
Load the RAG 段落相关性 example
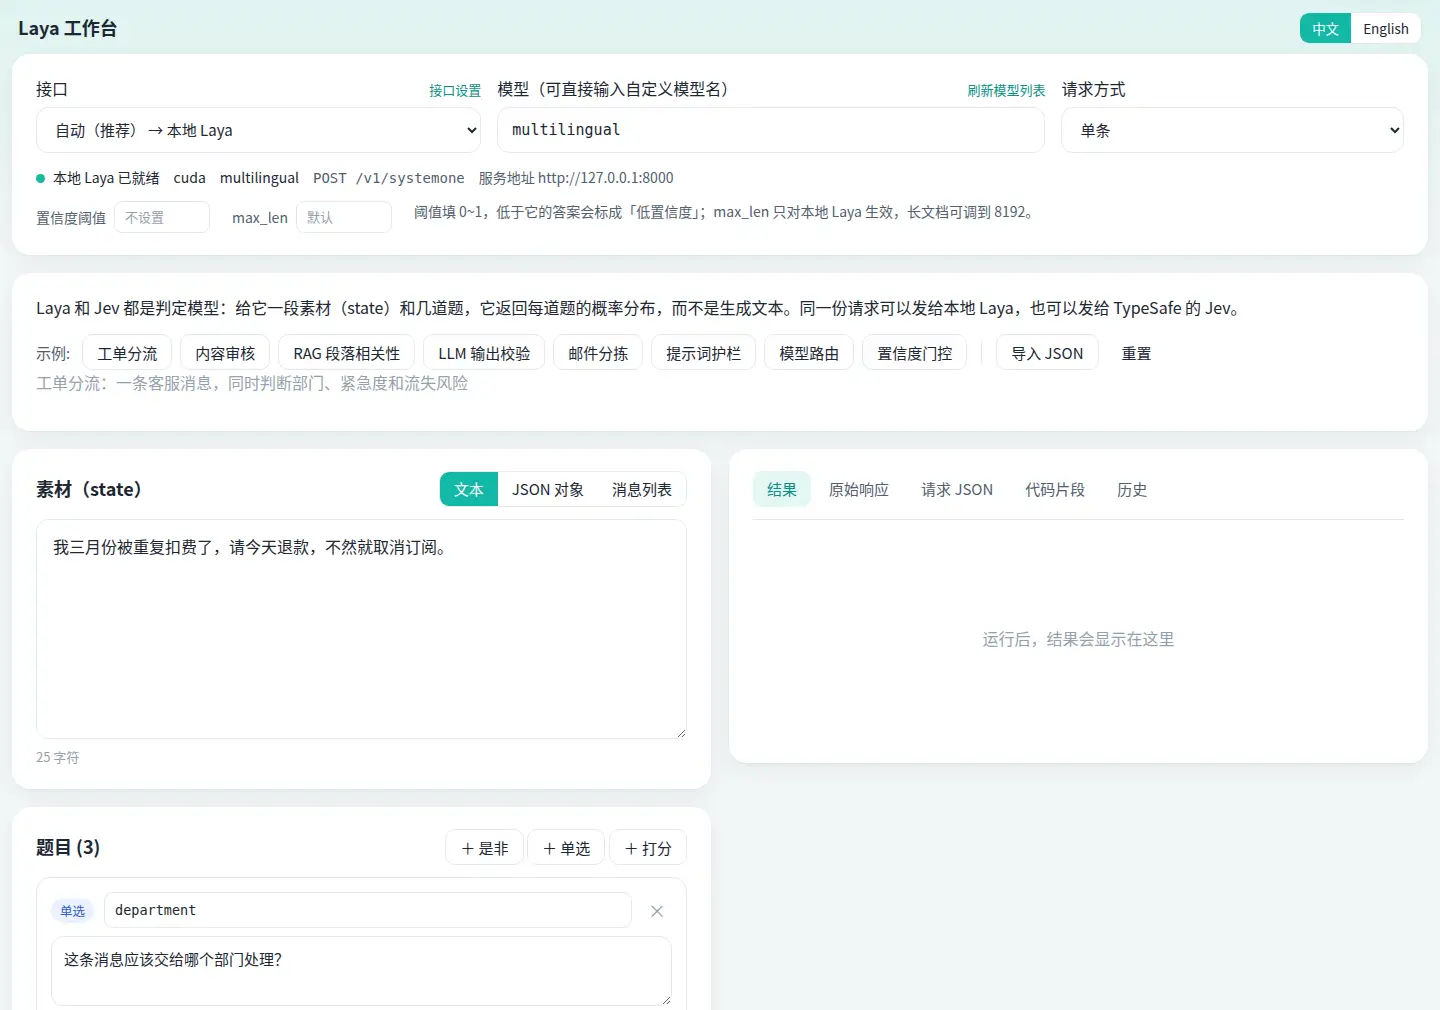coord(347,353)
